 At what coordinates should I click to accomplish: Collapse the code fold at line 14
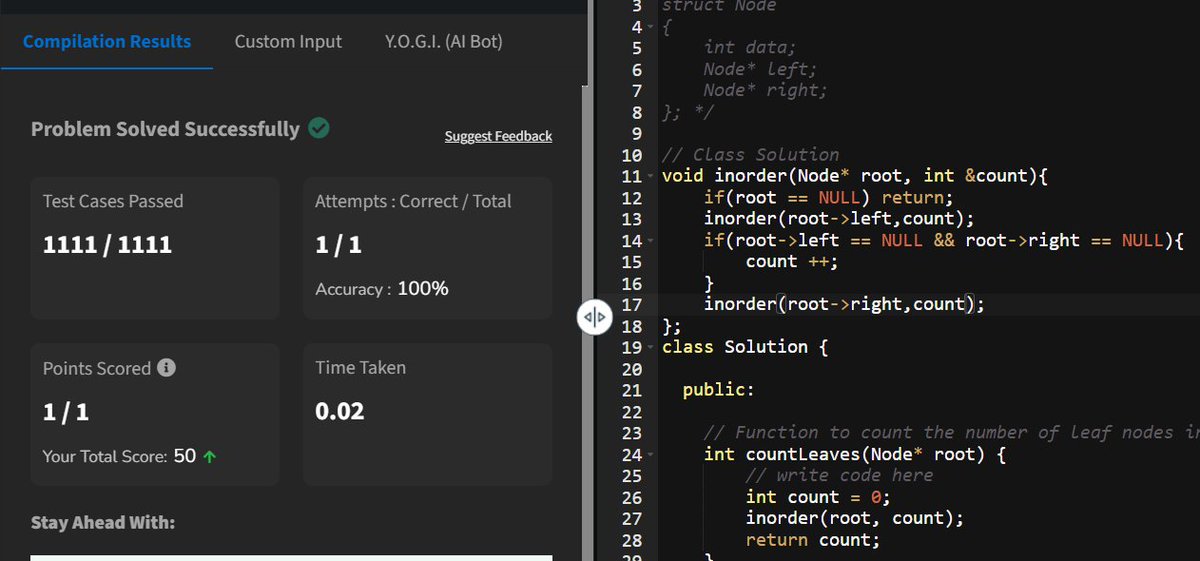click(x=650, y=240)
